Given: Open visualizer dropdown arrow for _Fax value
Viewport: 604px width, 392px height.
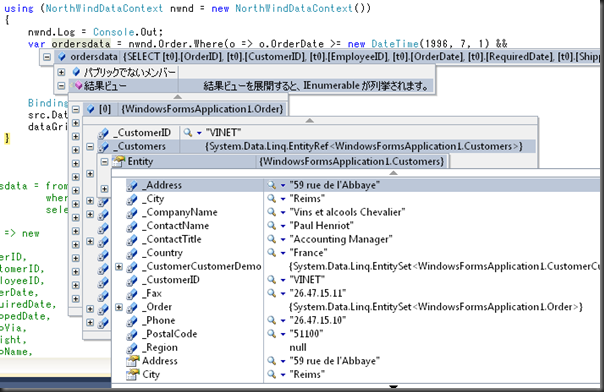Looking at the screenshot, I should [283, 294].
